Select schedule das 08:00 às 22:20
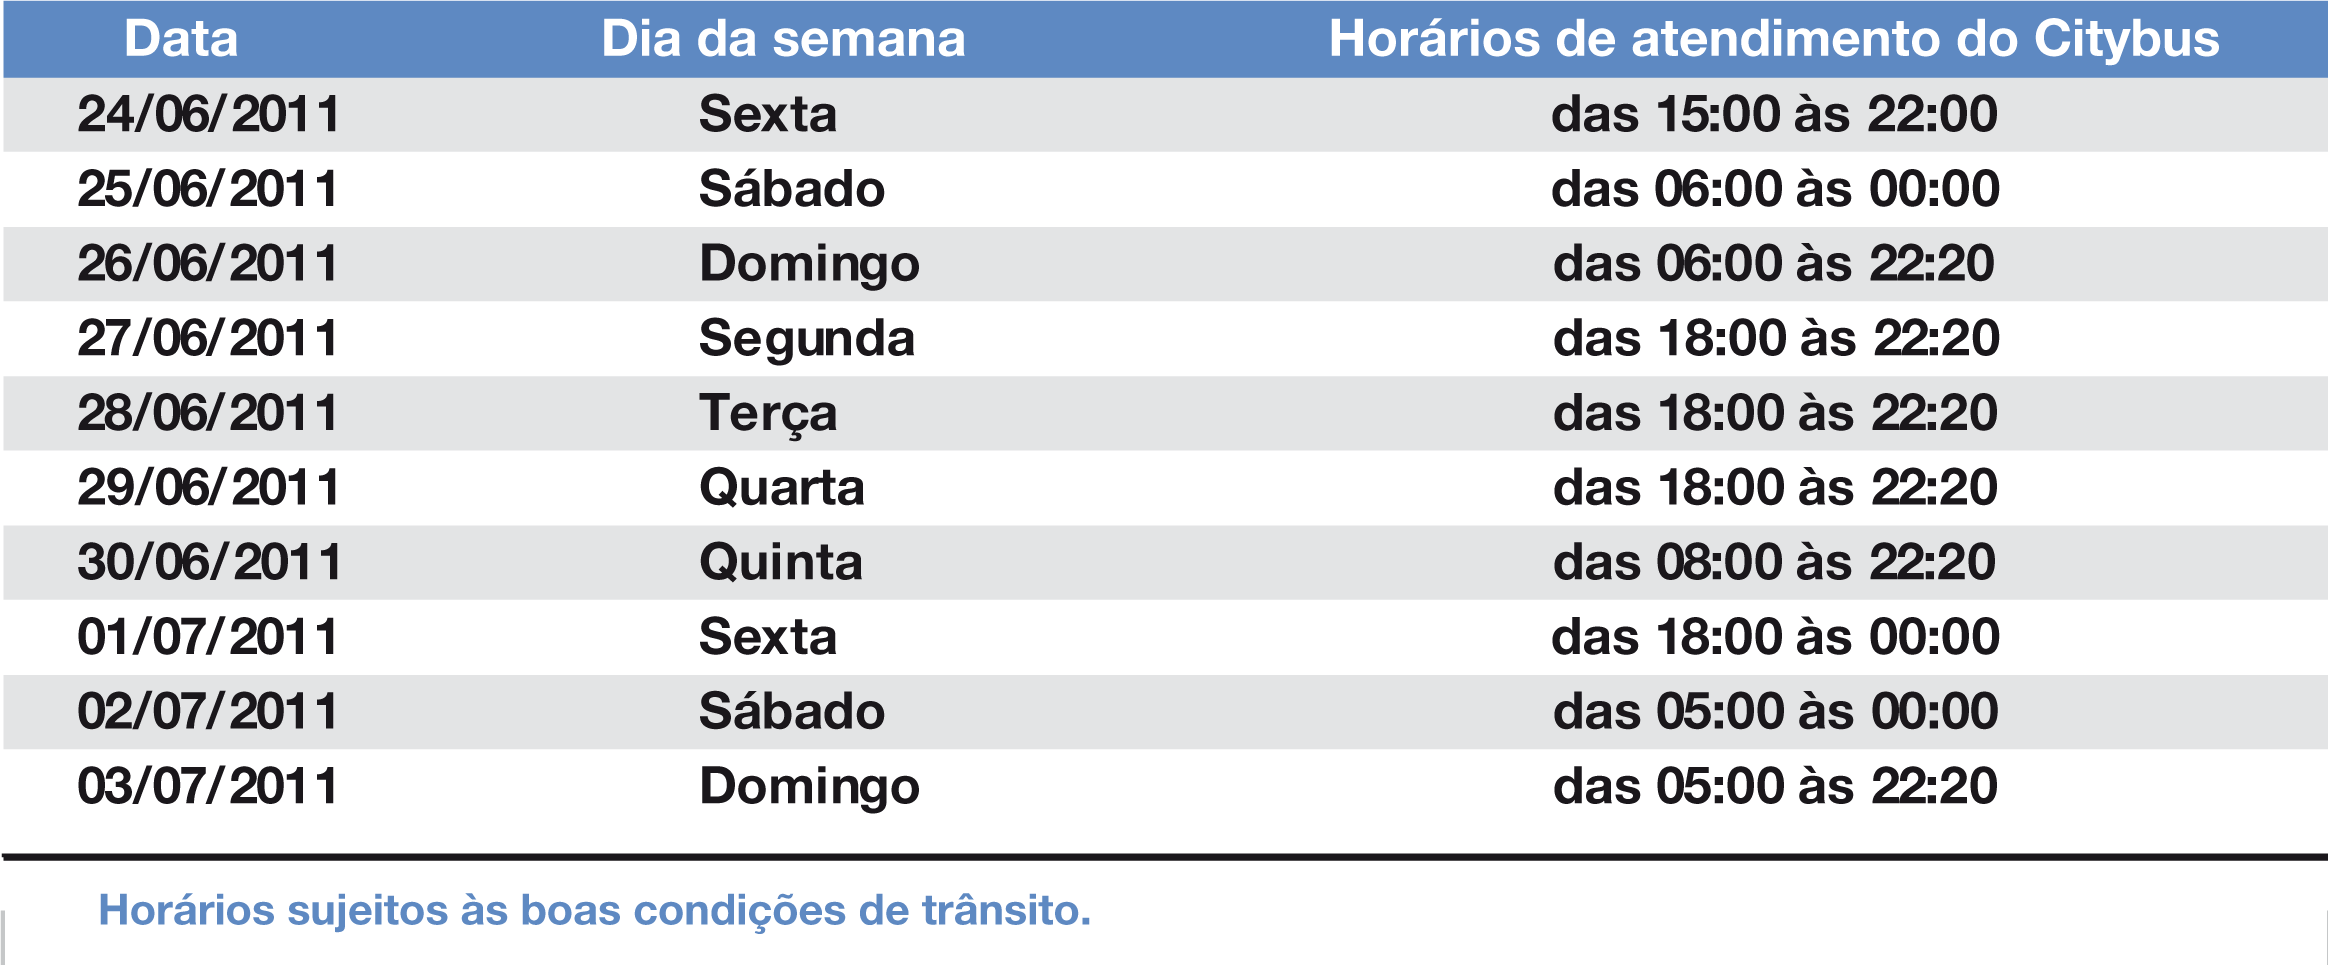Image resolution: width=2328 pixels, height=965 pixels. coord(1774,562)
